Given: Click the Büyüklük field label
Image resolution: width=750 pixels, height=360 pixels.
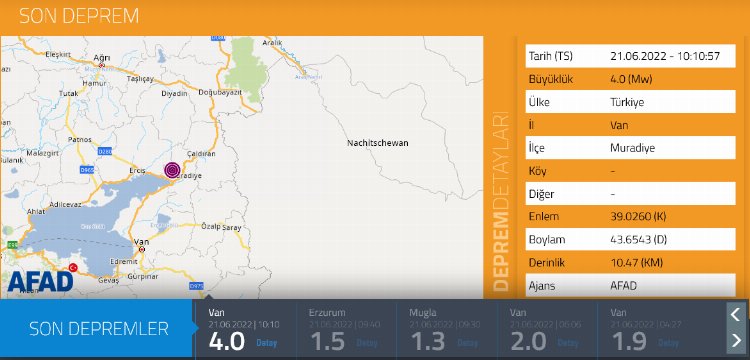Looking at the screenshot, I should coord(551,79).
